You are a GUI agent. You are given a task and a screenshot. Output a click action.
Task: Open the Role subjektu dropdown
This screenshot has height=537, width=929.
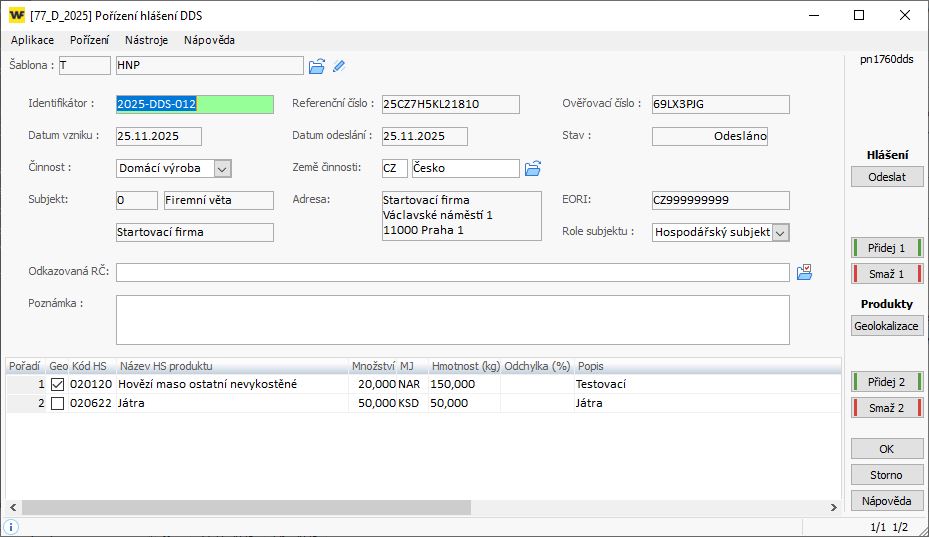(x=780, y=232)
